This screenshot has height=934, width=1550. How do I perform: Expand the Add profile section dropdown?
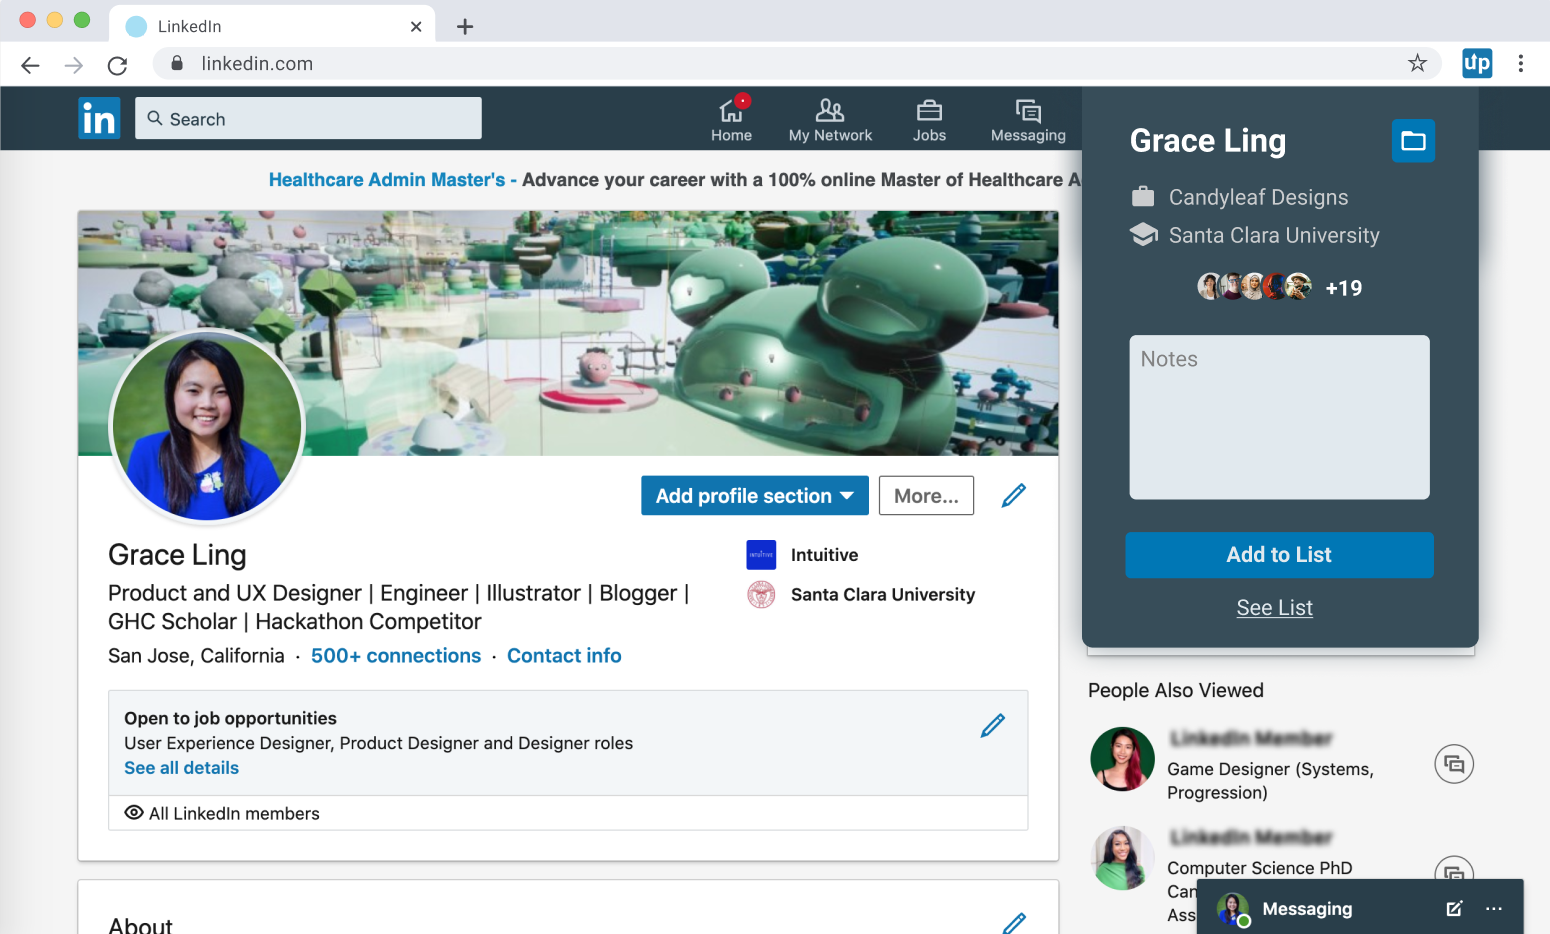pyautogui.click(x=755, y=496)
